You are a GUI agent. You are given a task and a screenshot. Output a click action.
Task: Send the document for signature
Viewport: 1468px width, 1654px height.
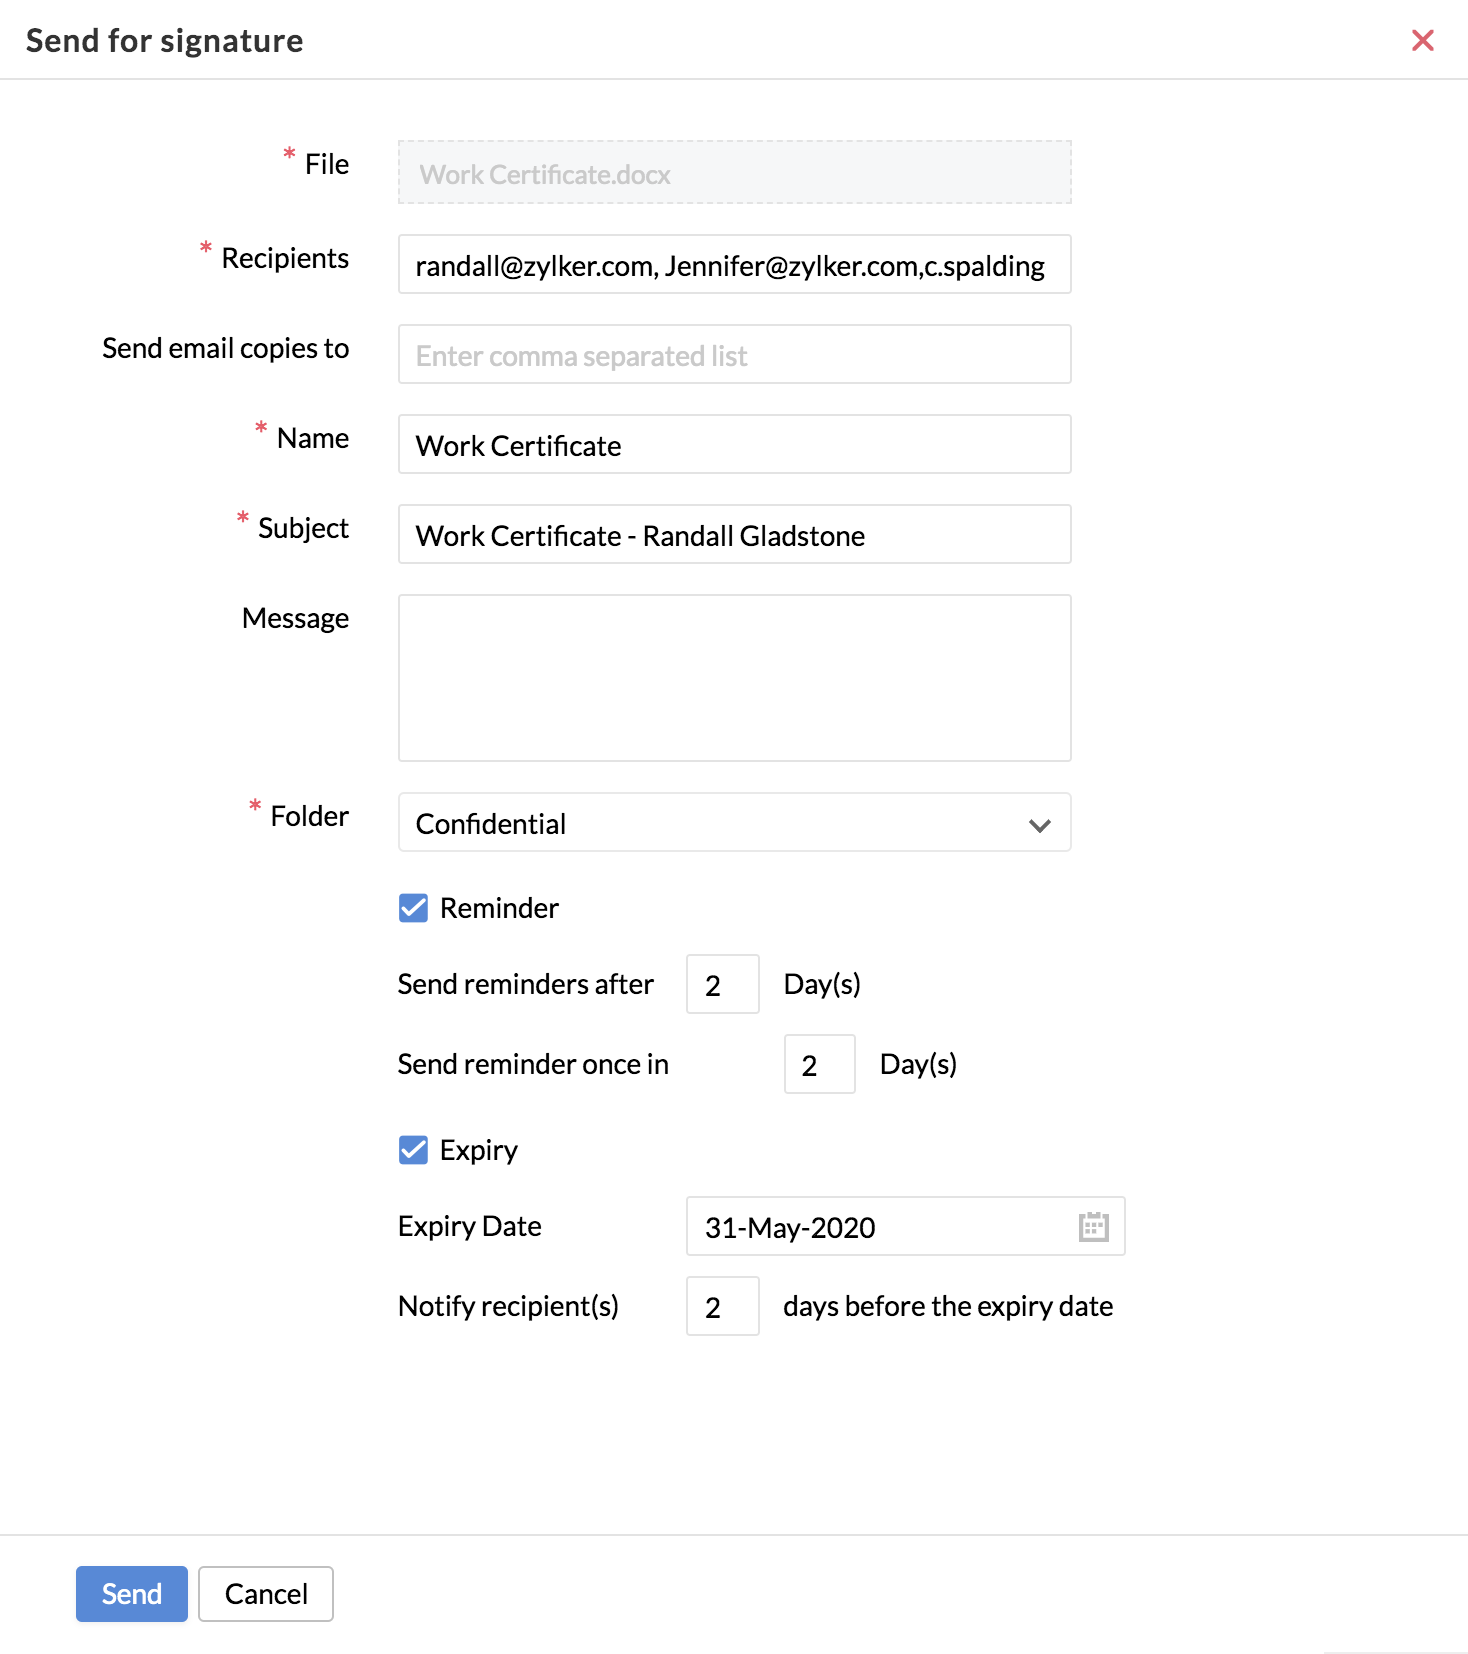point(132,1594)
